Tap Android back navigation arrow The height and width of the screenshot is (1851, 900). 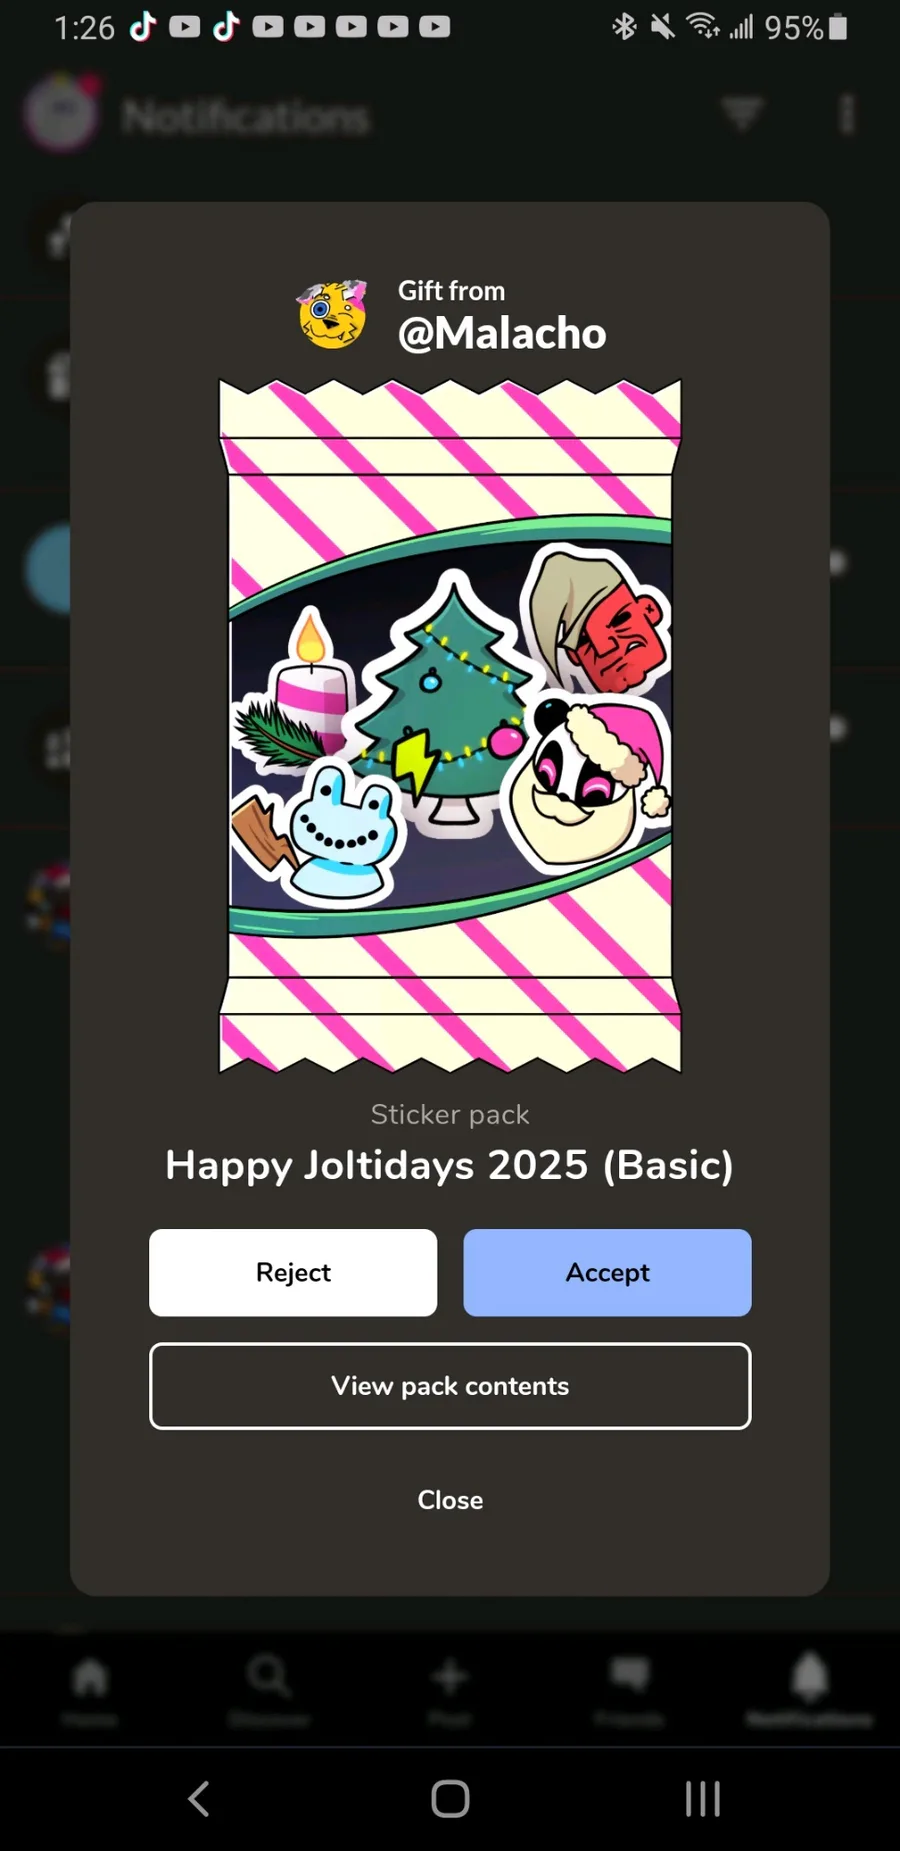point(199,1798)
